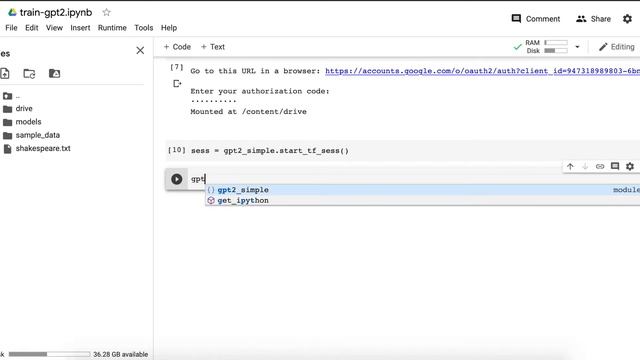640x360 pixels.
Task: Open the Edit menu
Action: 31,28
